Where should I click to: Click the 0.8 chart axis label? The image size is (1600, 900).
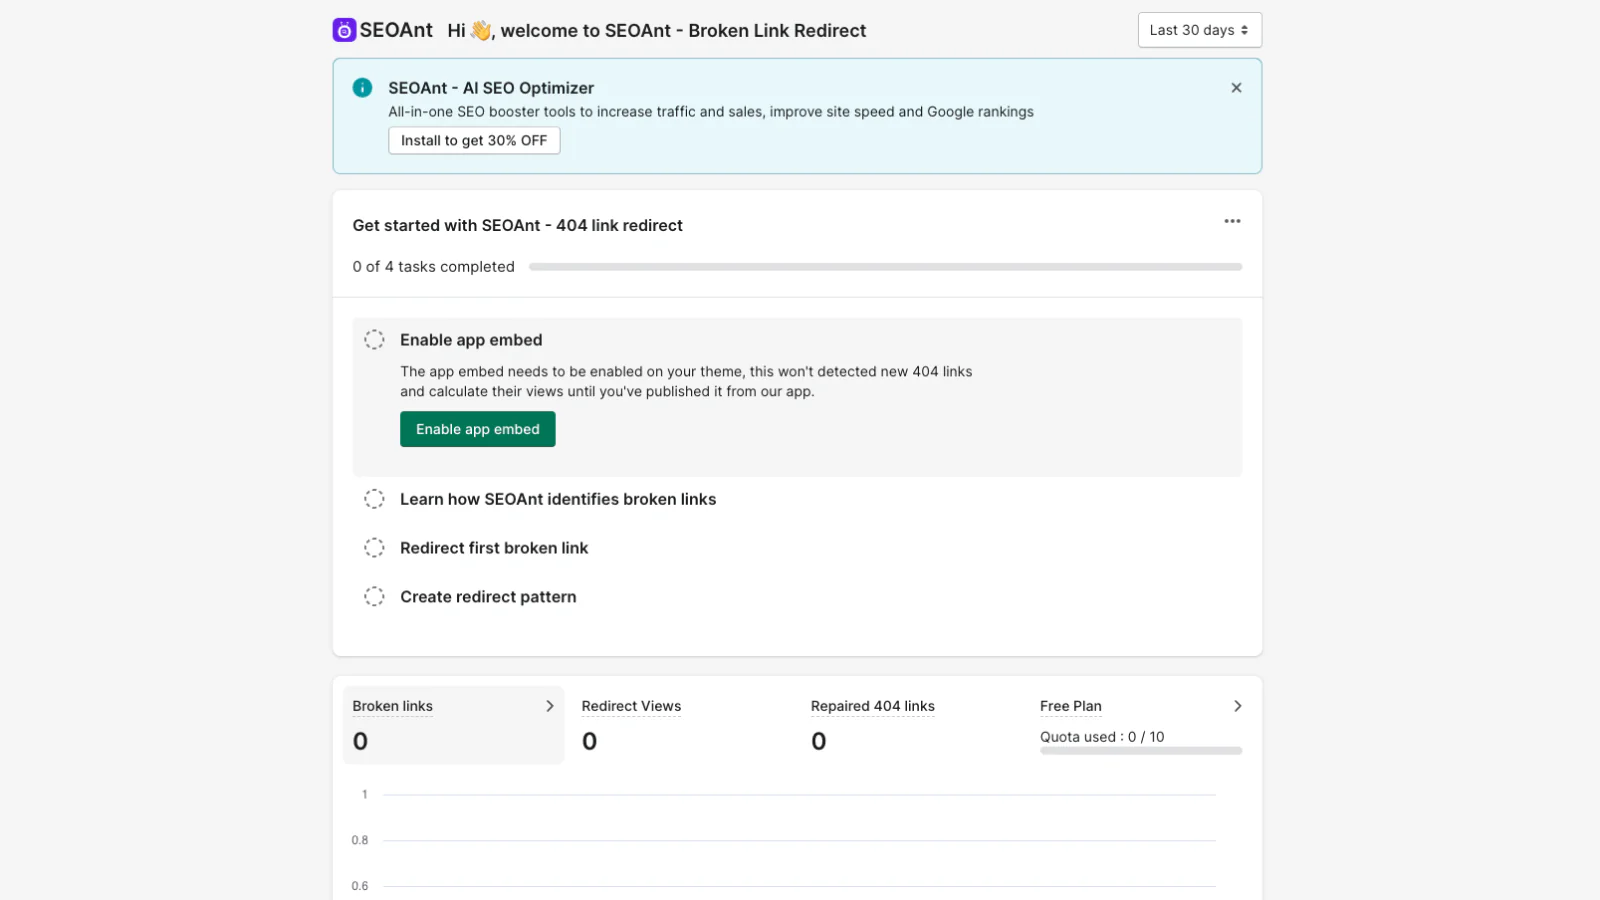[x=360, y=840]
